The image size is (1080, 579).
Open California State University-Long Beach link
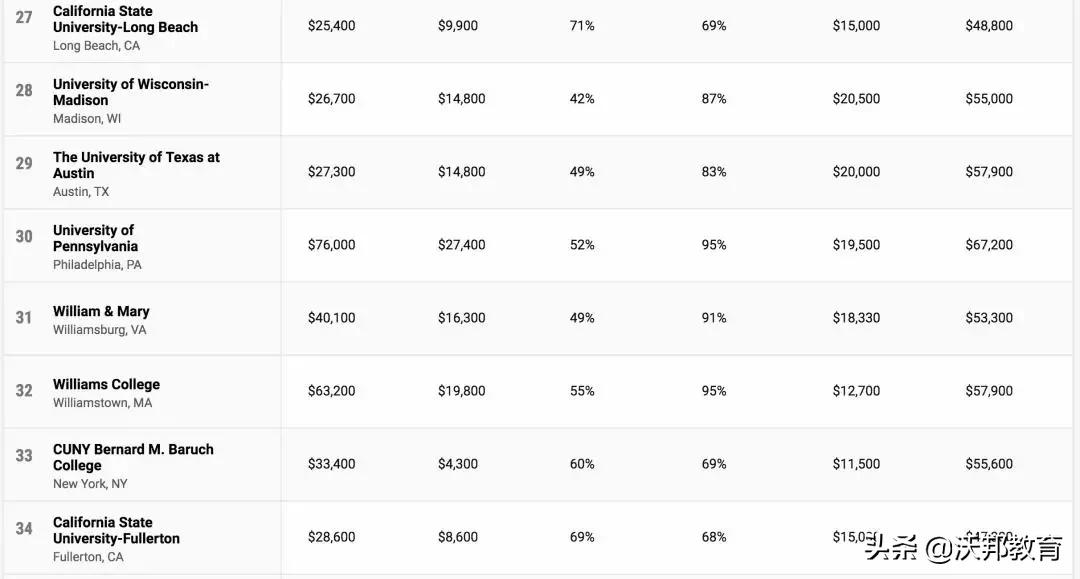click(125, 19)
